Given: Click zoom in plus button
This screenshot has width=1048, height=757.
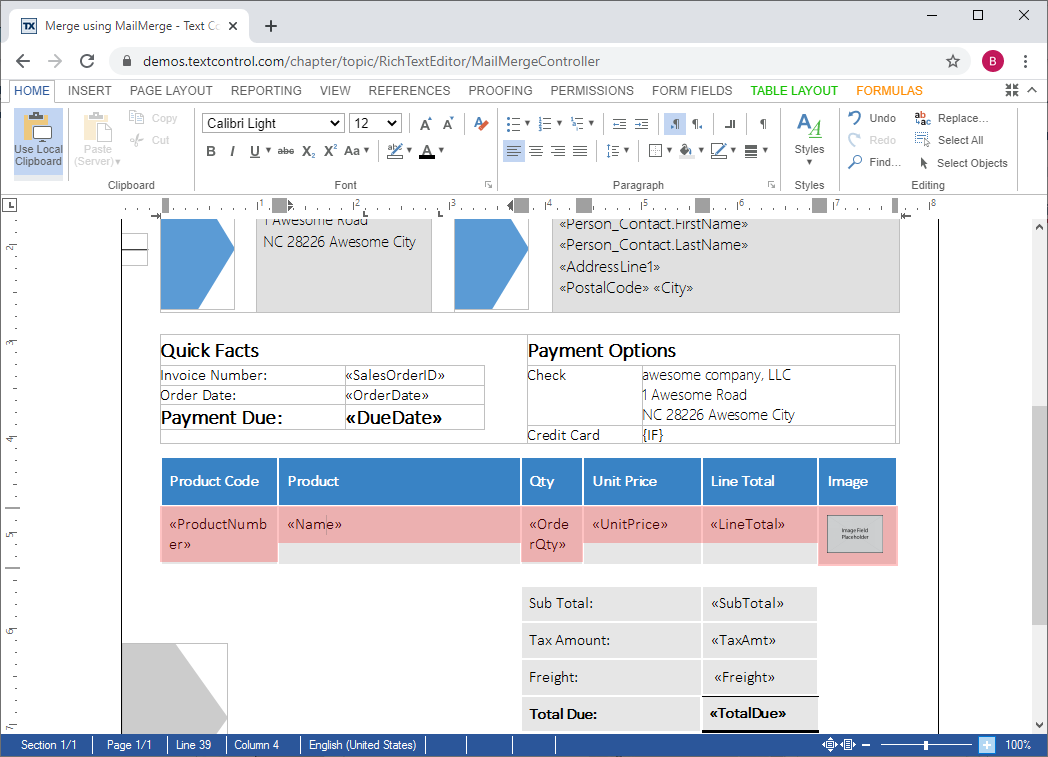Looking at the screenshot, I should 987,744.
